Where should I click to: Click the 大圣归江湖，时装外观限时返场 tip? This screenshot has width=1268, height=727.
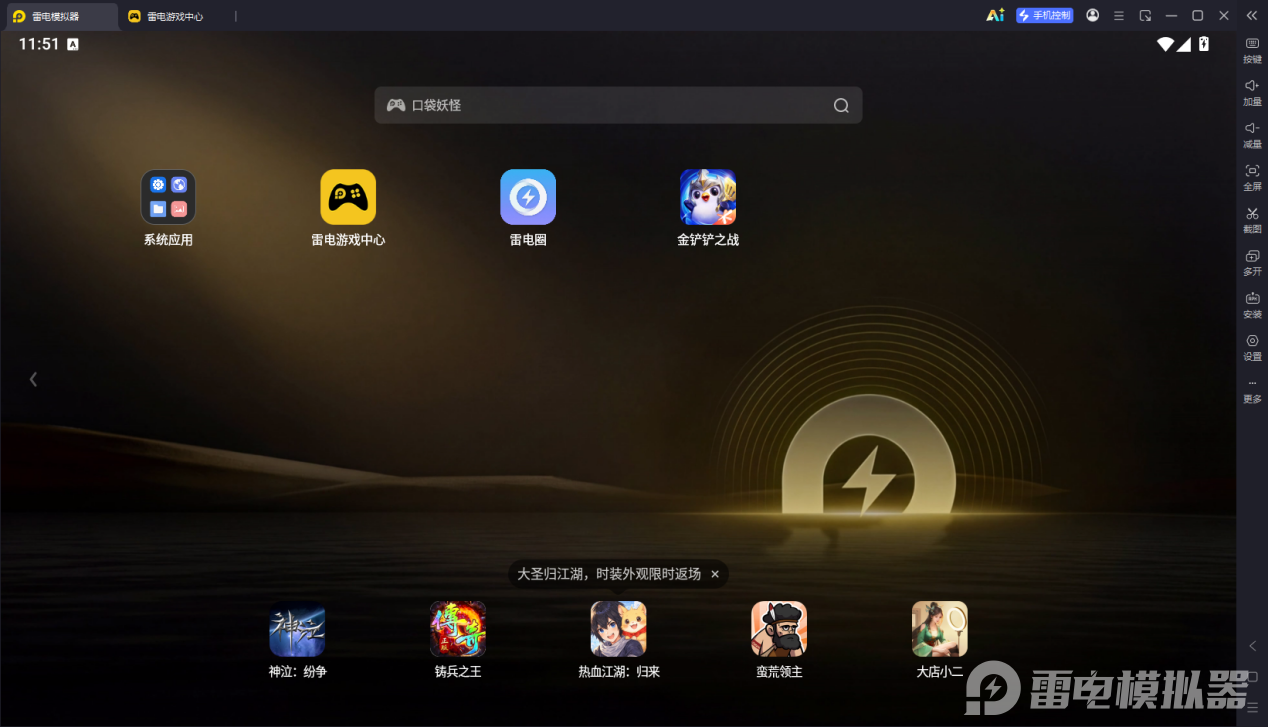coord(609,574)
